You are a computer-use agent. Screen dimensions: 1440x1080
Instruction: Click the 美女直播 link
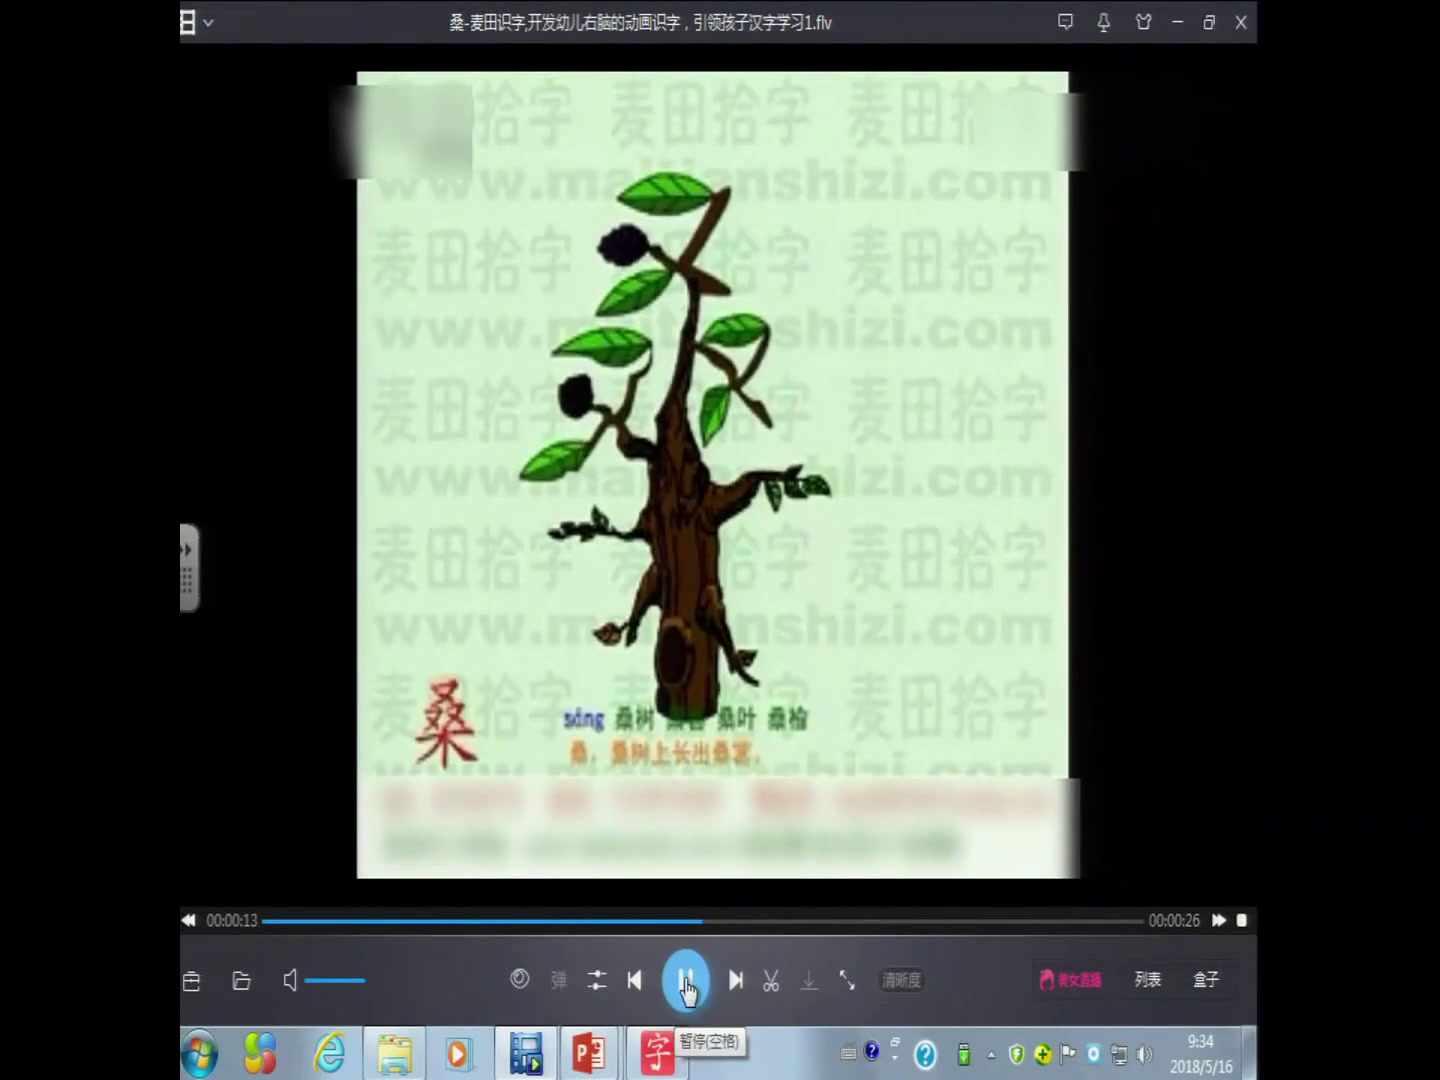point(1070,980)
